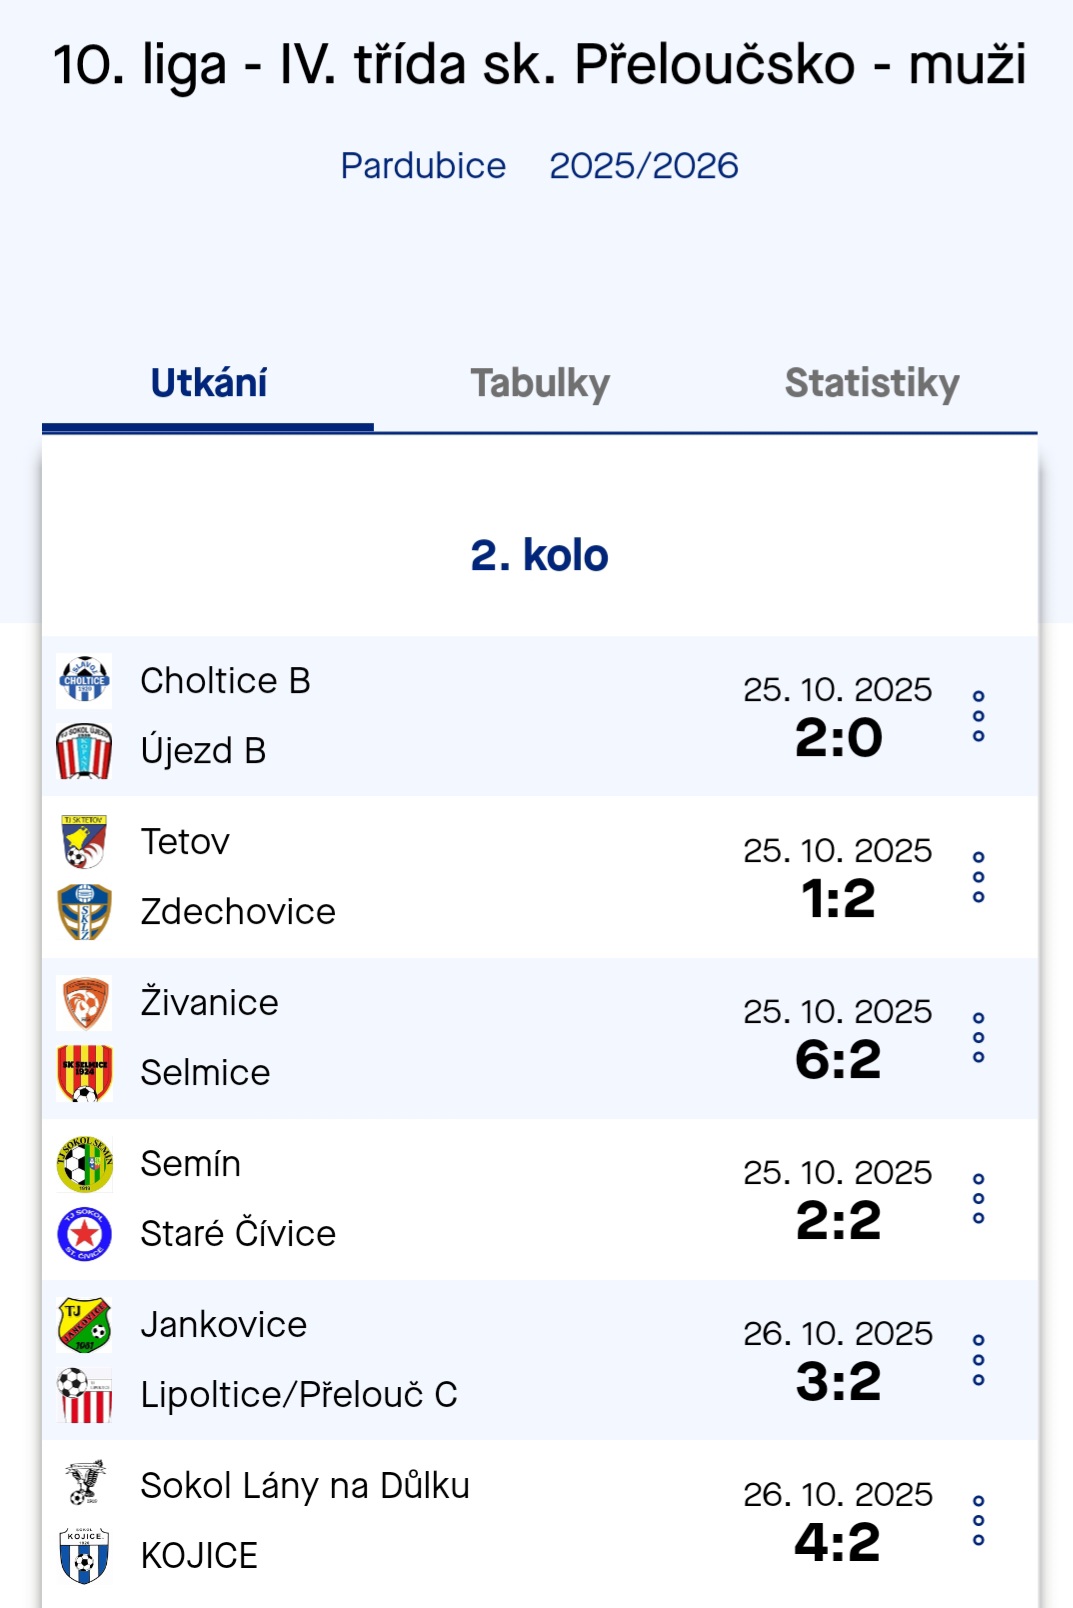Screen dimensions: 1073x1608
Task: Click the Živanice club crest
Action: 84,1003
